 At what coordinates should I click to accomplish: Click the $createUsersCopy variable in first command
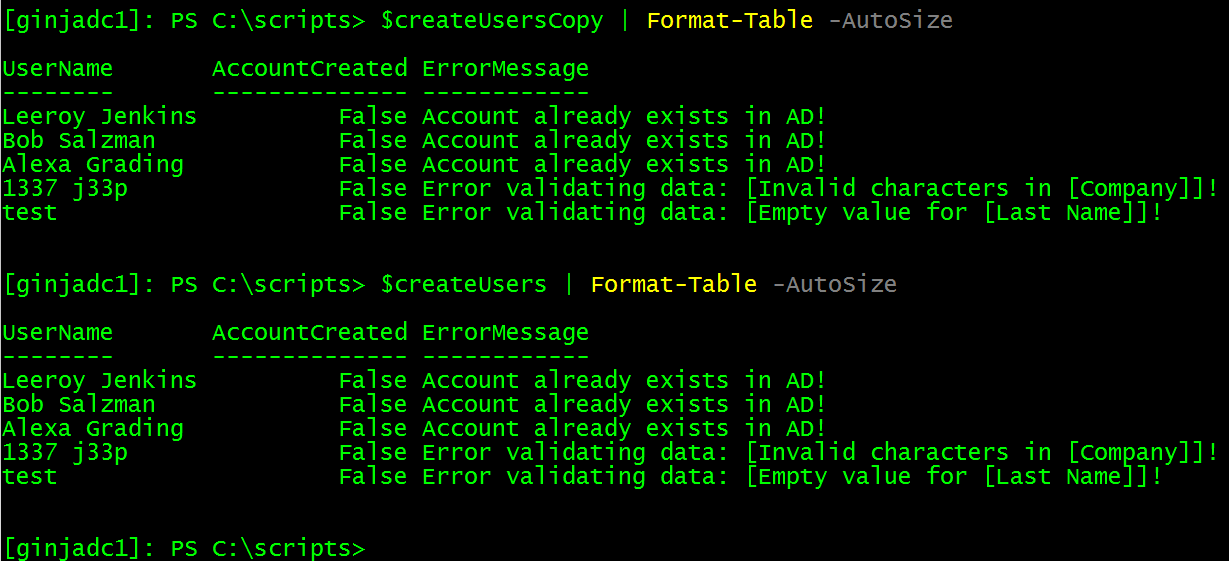(x=492, y=21)
